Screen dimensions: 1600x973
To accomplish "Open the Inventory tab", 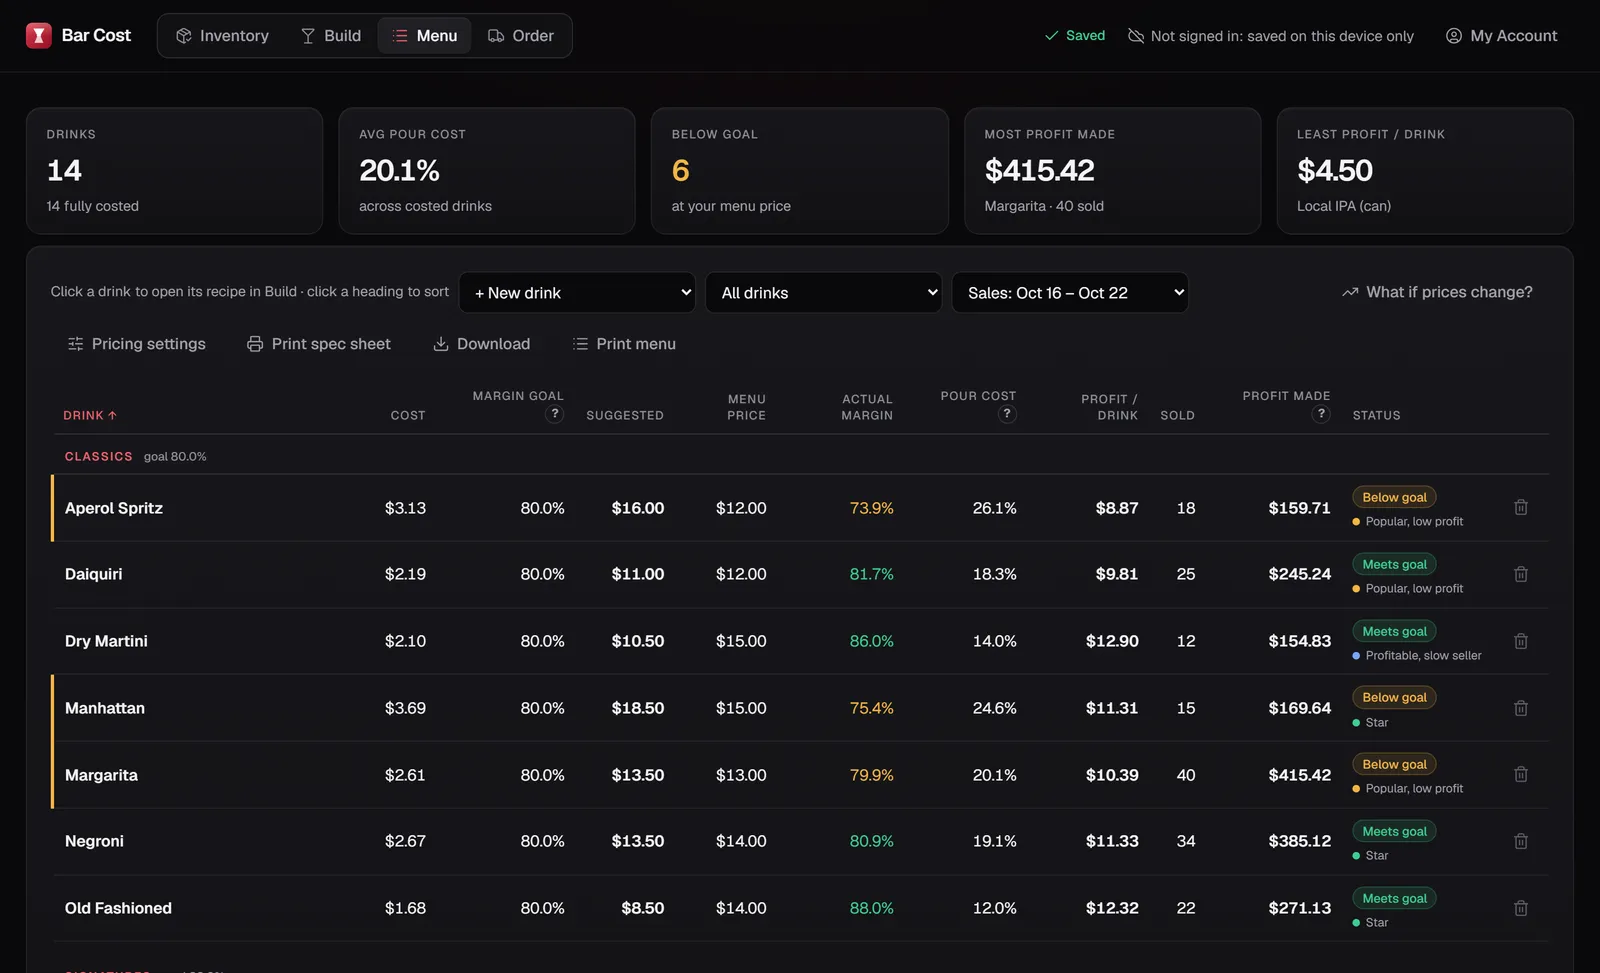I will pos(222,36).
